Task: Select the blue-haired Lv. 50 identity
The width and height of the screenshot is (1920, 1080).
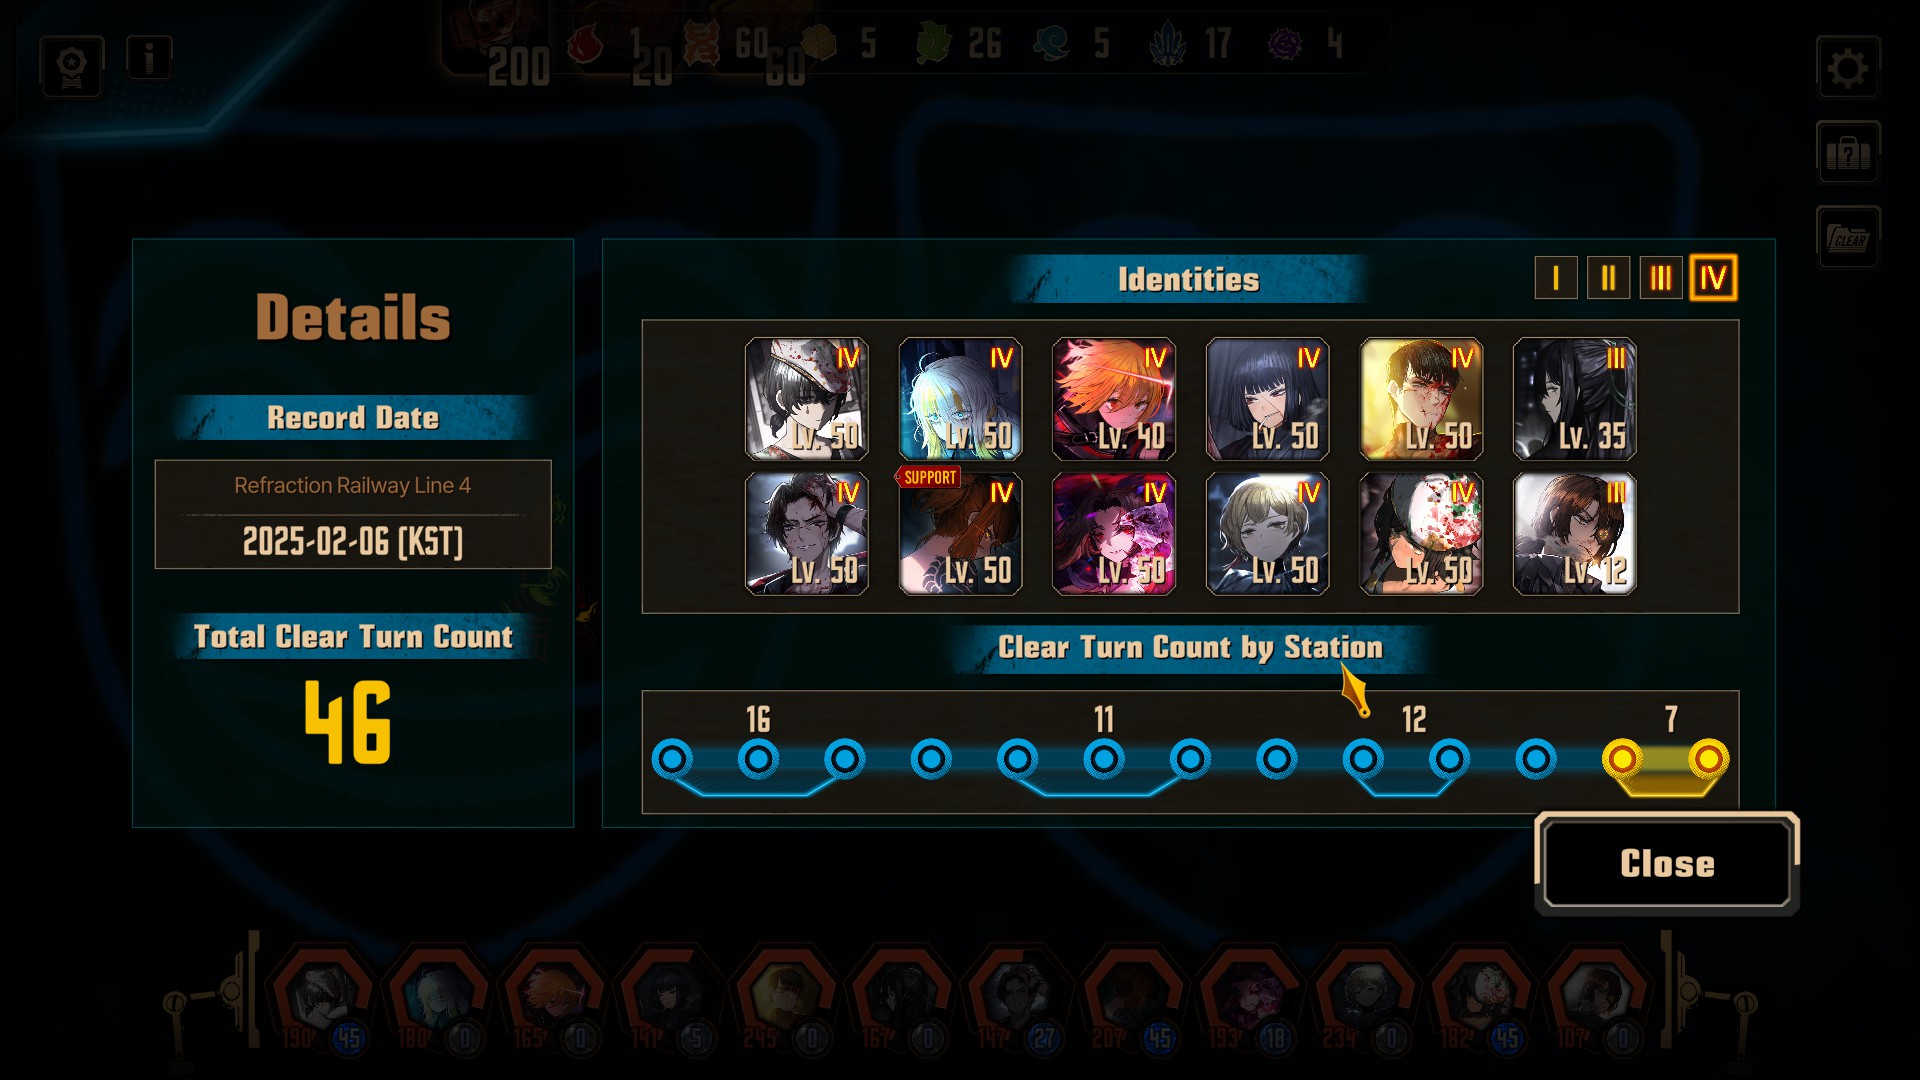Action: [960, 399]
